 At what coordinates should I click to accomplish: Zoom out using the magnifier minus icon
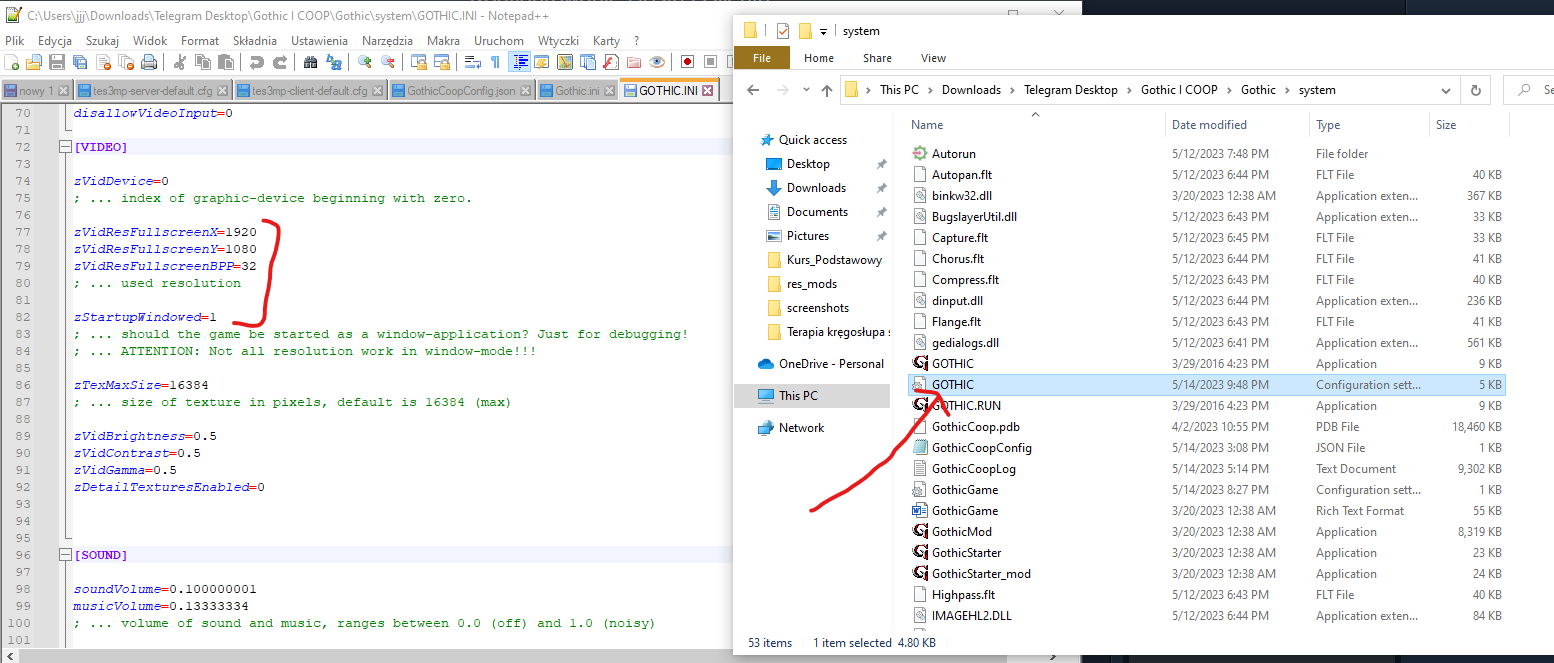coord(387,62)
